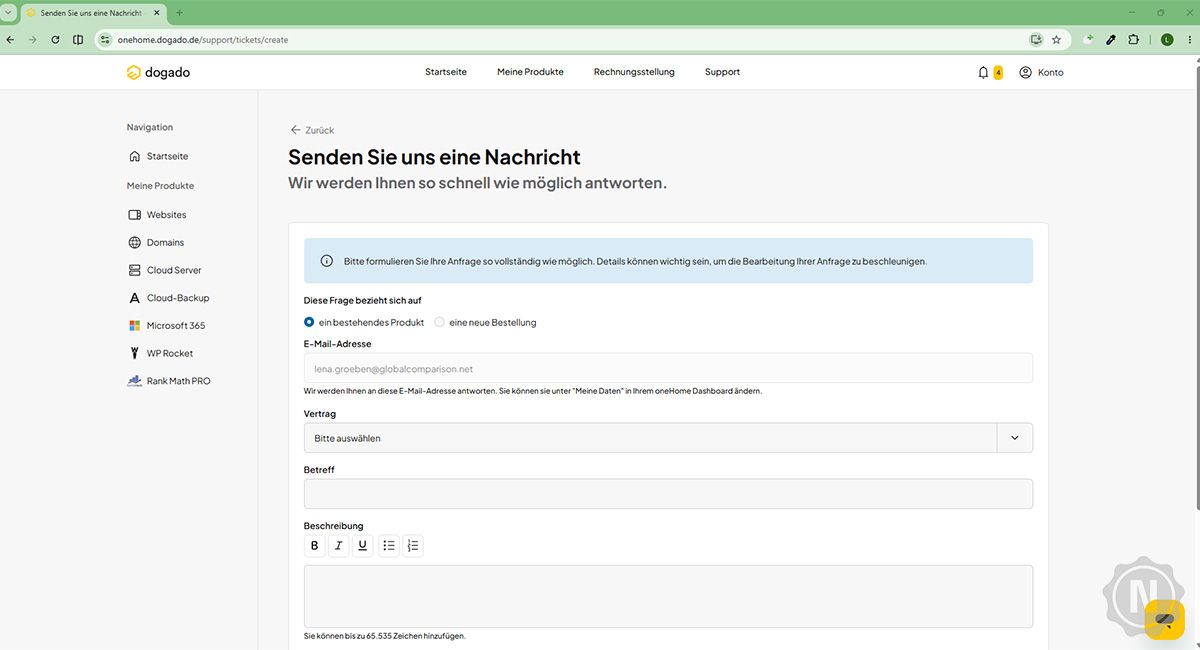
Task: Click the info icon in blue notice
Action: pos(326,261)
